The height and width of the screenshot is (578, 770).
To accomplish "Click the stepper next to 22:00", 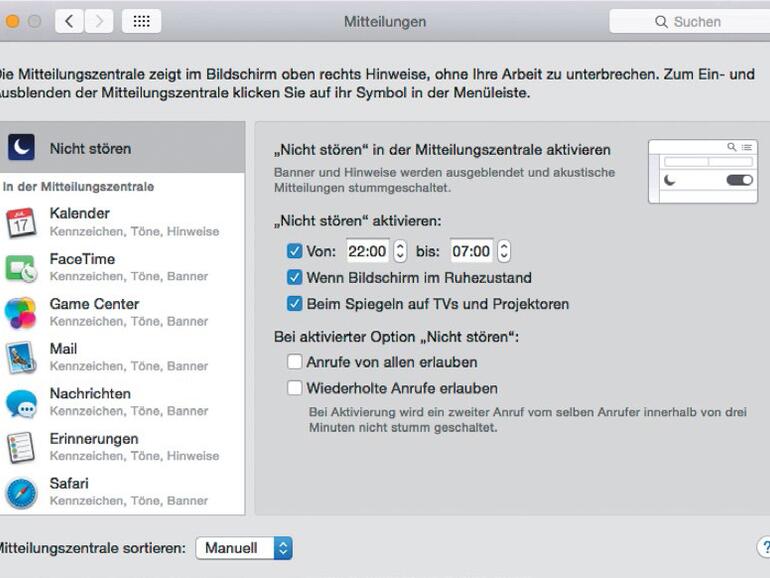I will [400, 251].
